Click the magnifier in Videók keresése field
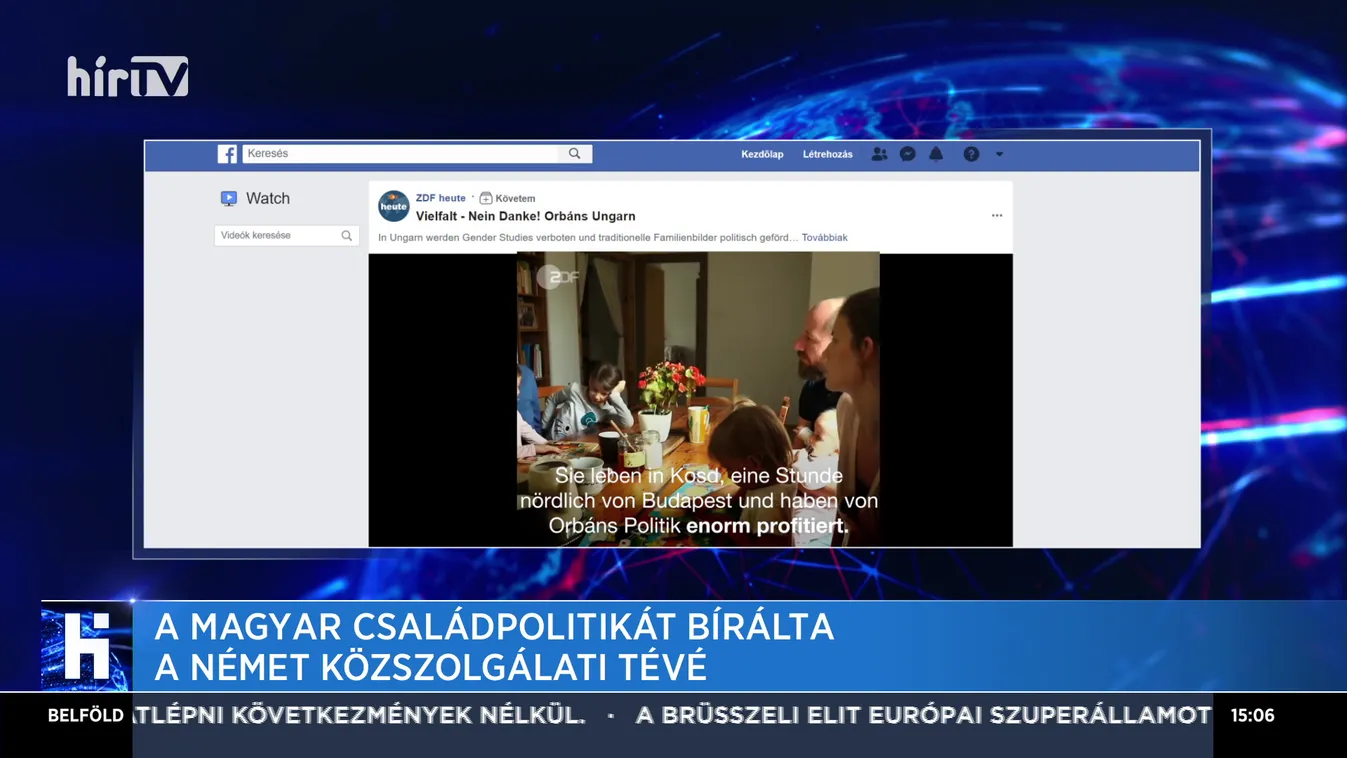The height and width of the screenshot is (758, 1347). tap(347, 235)
